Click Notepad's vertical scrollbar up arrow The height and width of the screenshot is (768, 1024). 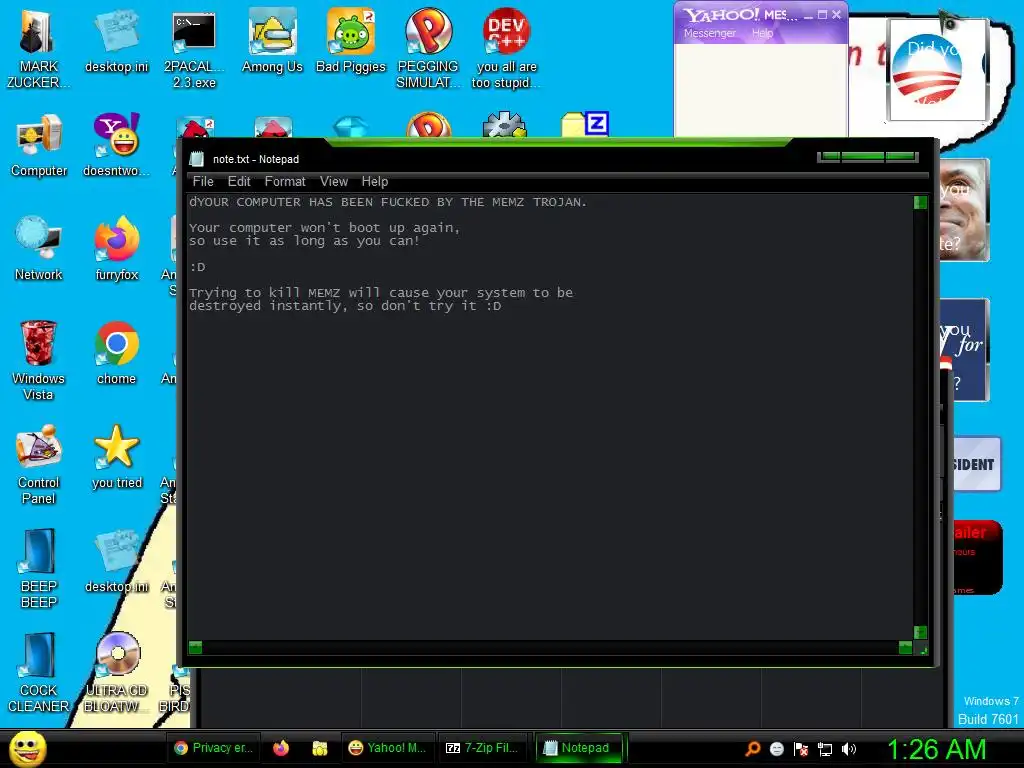coord(920,202)
